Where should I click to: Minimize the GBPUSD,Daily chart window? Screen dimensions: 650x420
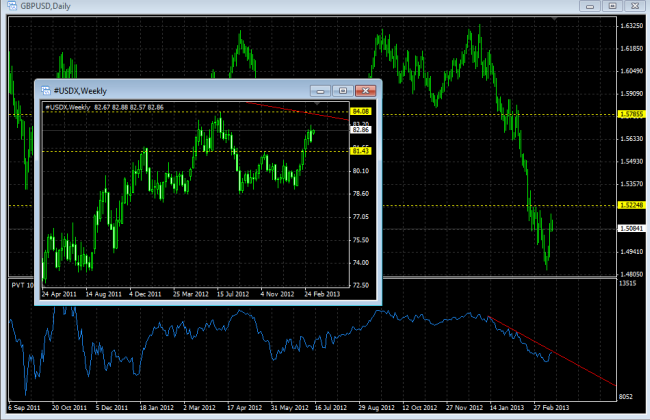[x=591, y=7]
